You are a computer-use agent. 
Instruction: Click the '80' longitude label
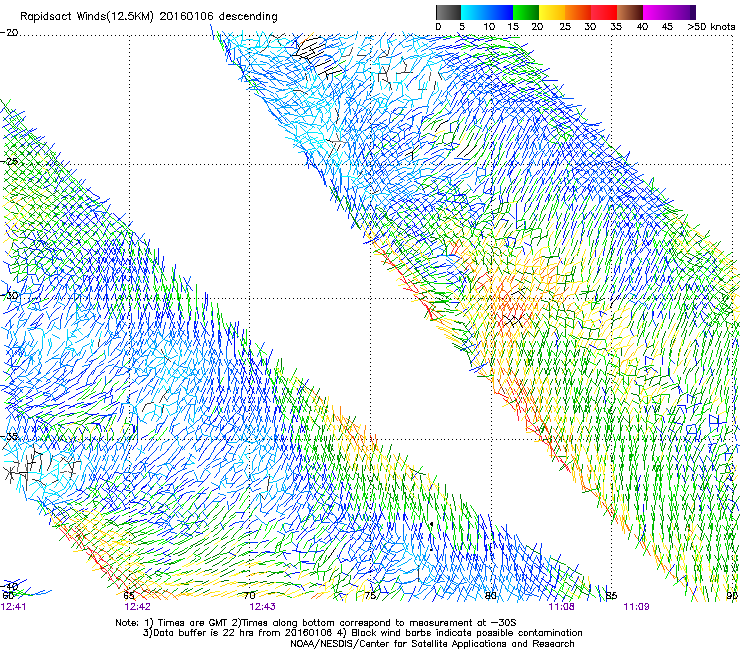(x=491, y=596)
